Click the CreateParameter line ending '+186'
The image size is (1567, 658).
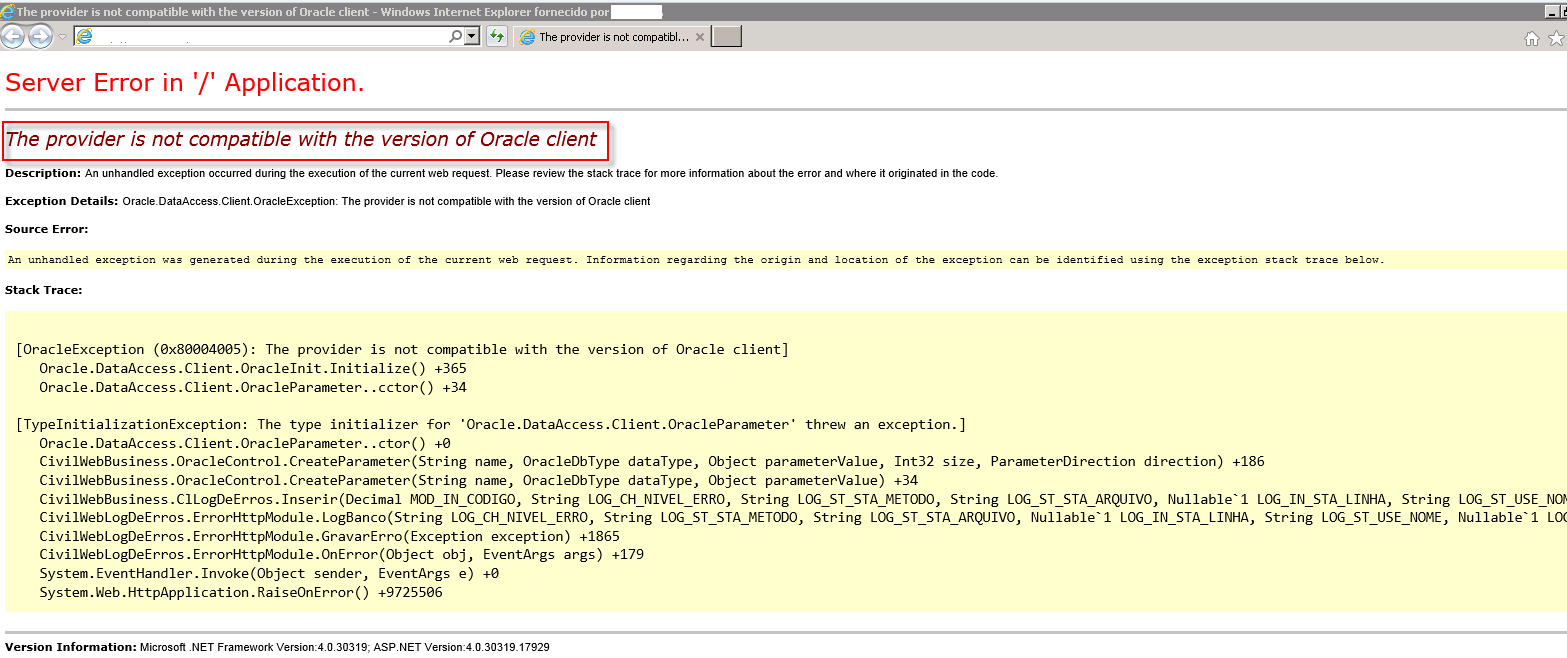tap(652, 461)
